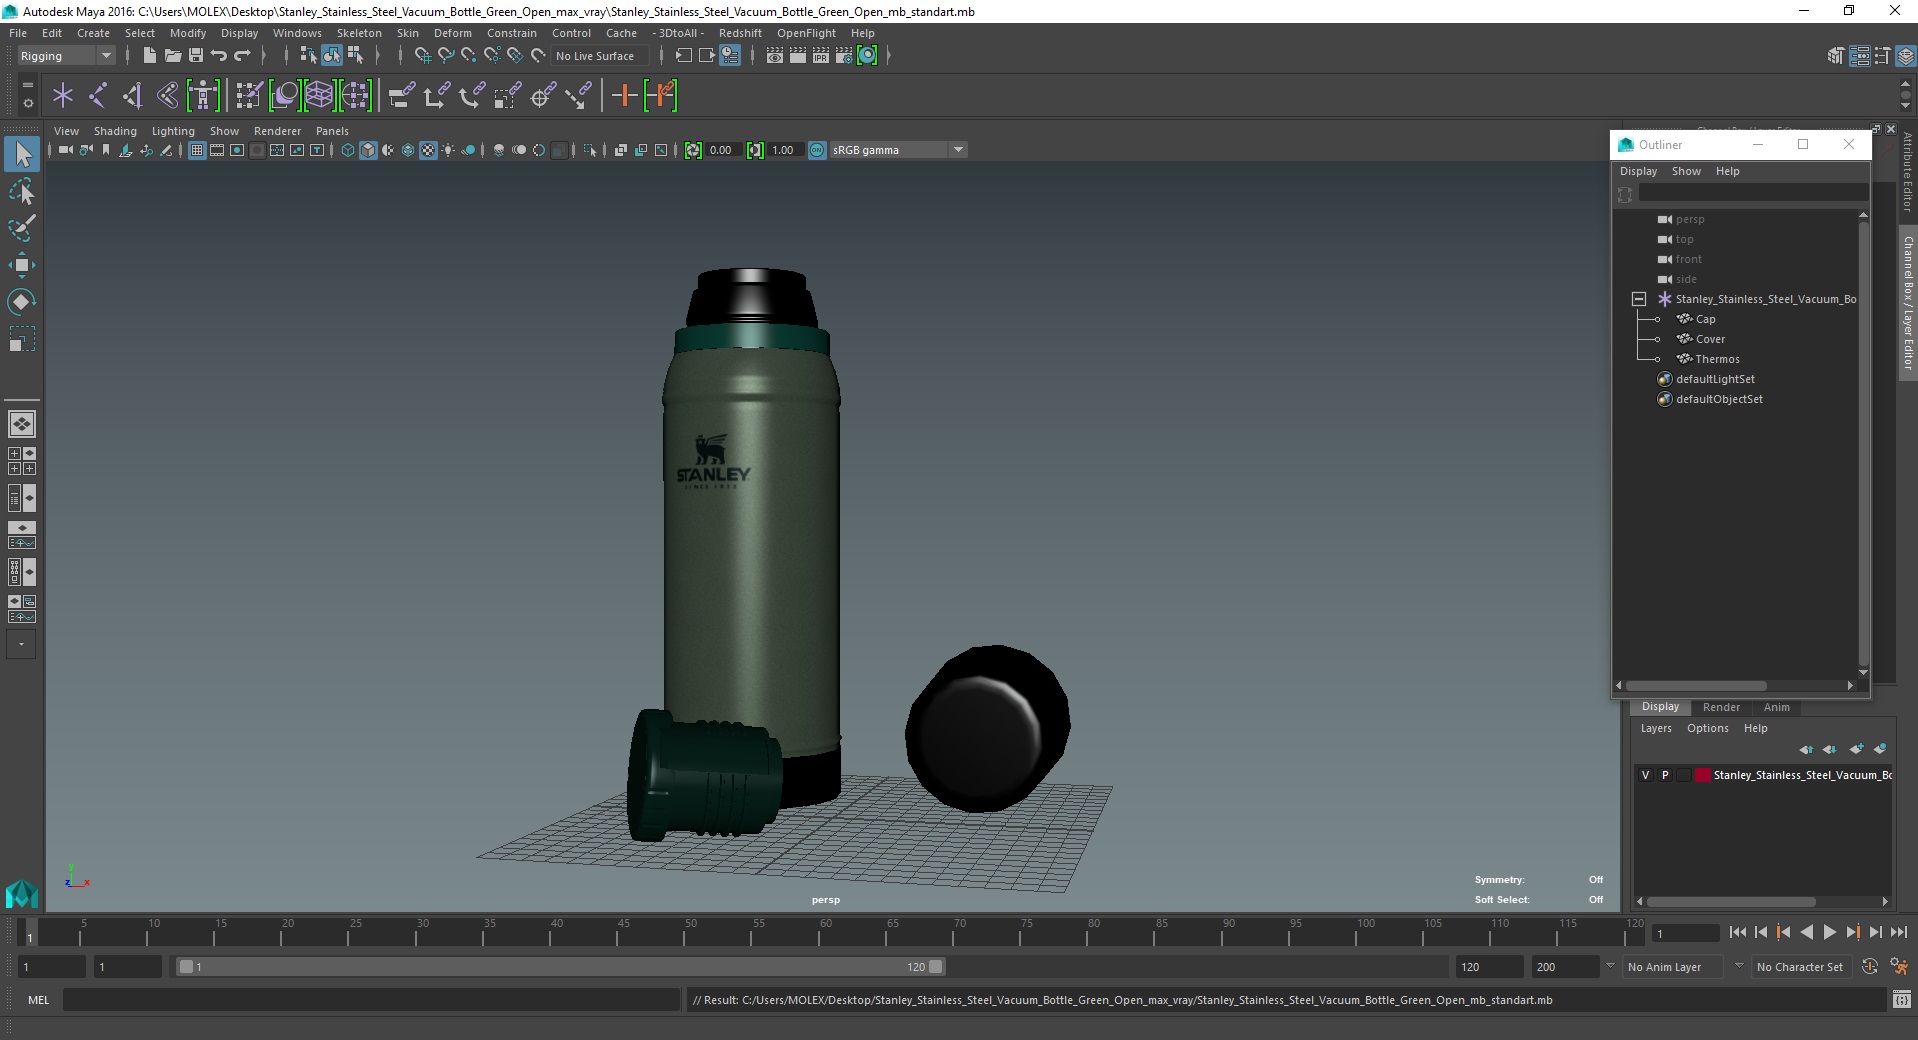Choose the Scale tool in toolbox
This screenshot has width=1918, height=1040.
22,339
